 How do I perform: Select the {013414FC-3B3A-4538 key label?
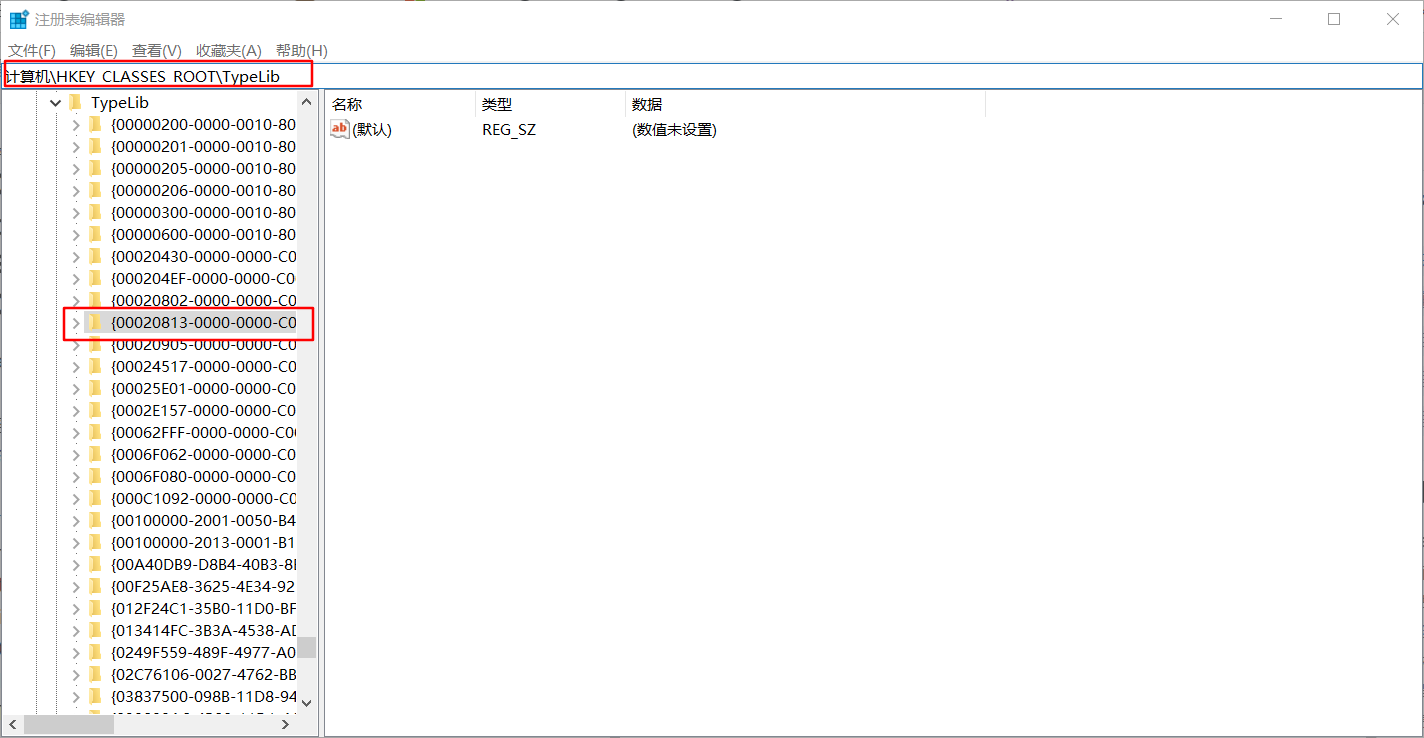[x=204, y=630]
